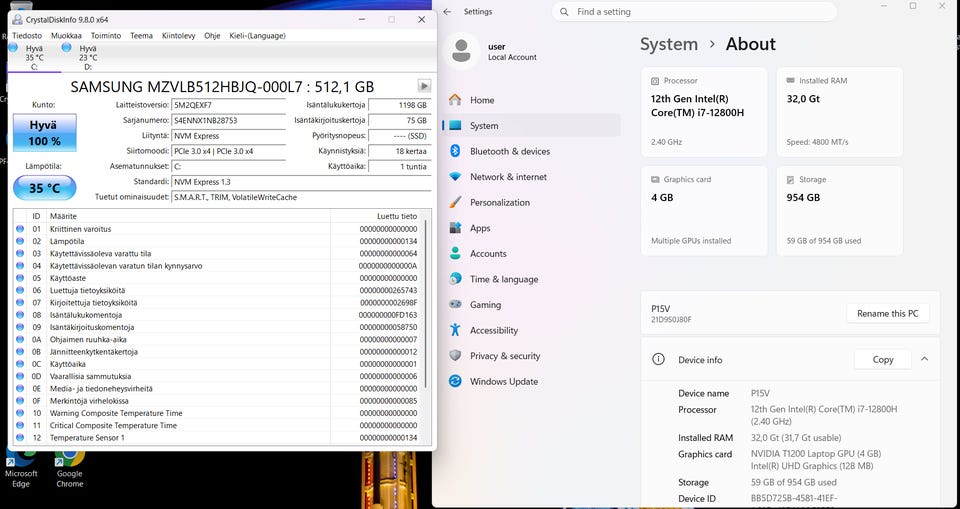Viewport: 960px width, 509px height.
Task: Click the firmware field 5M2QEXF7
Action: point(228,105)
